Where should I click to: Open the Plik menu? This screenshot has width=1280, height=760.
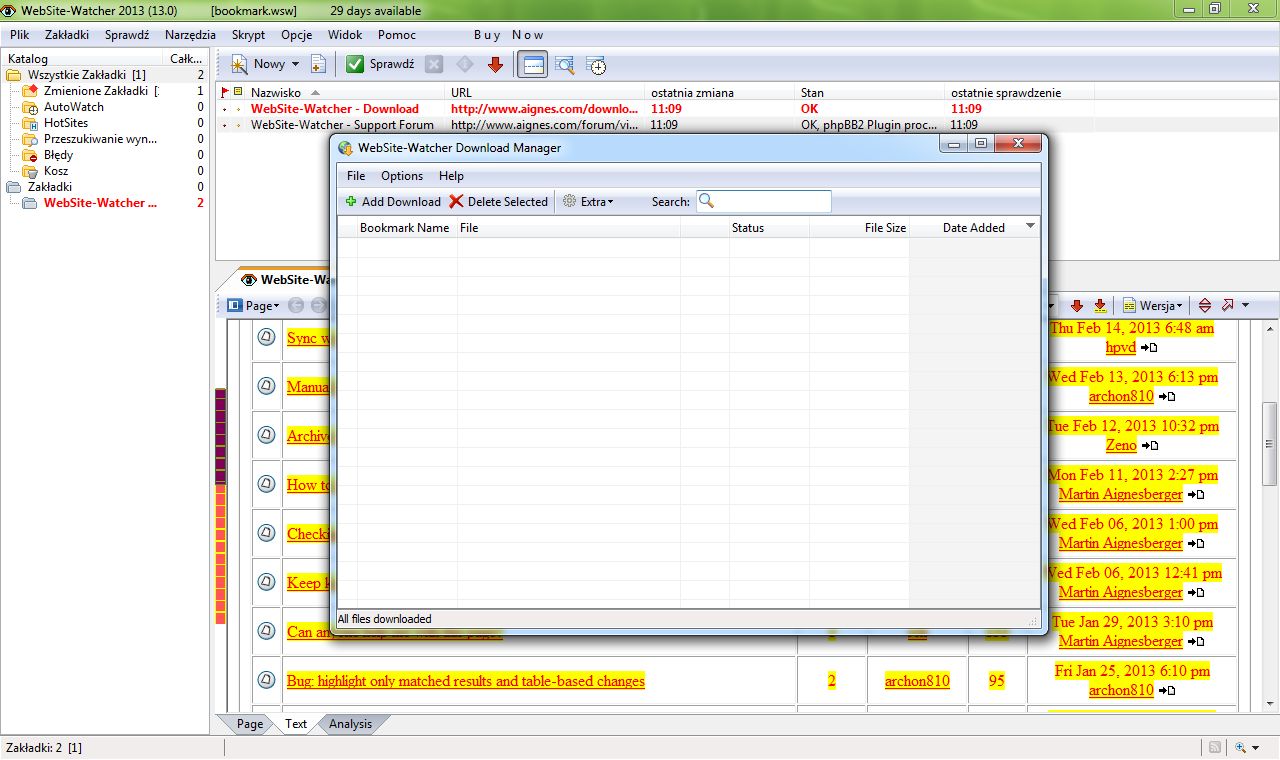point(19,34)
